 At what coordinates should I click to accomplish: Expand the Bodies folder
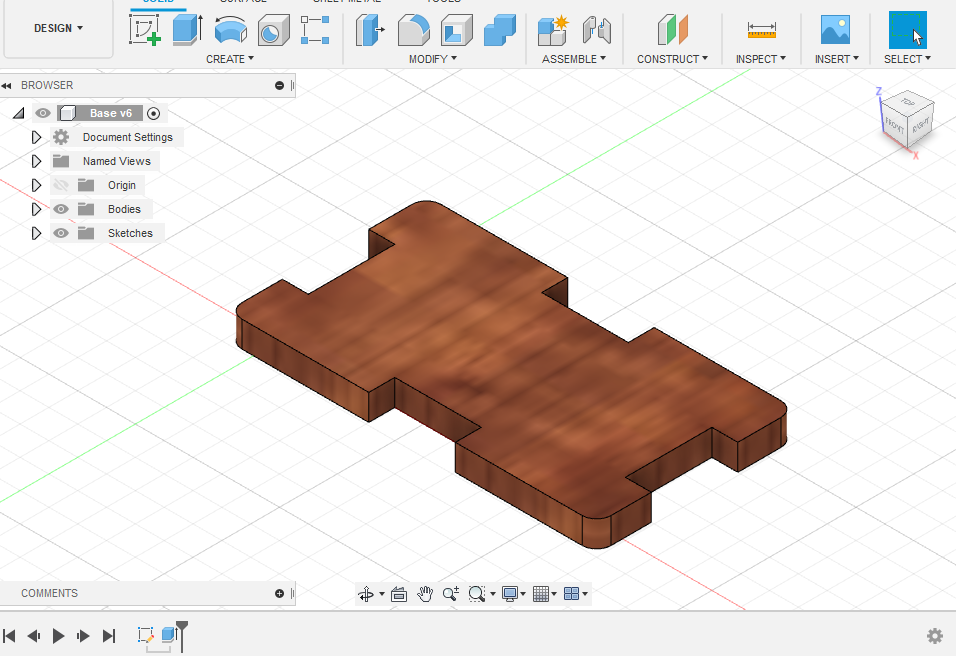coord(36,209)
